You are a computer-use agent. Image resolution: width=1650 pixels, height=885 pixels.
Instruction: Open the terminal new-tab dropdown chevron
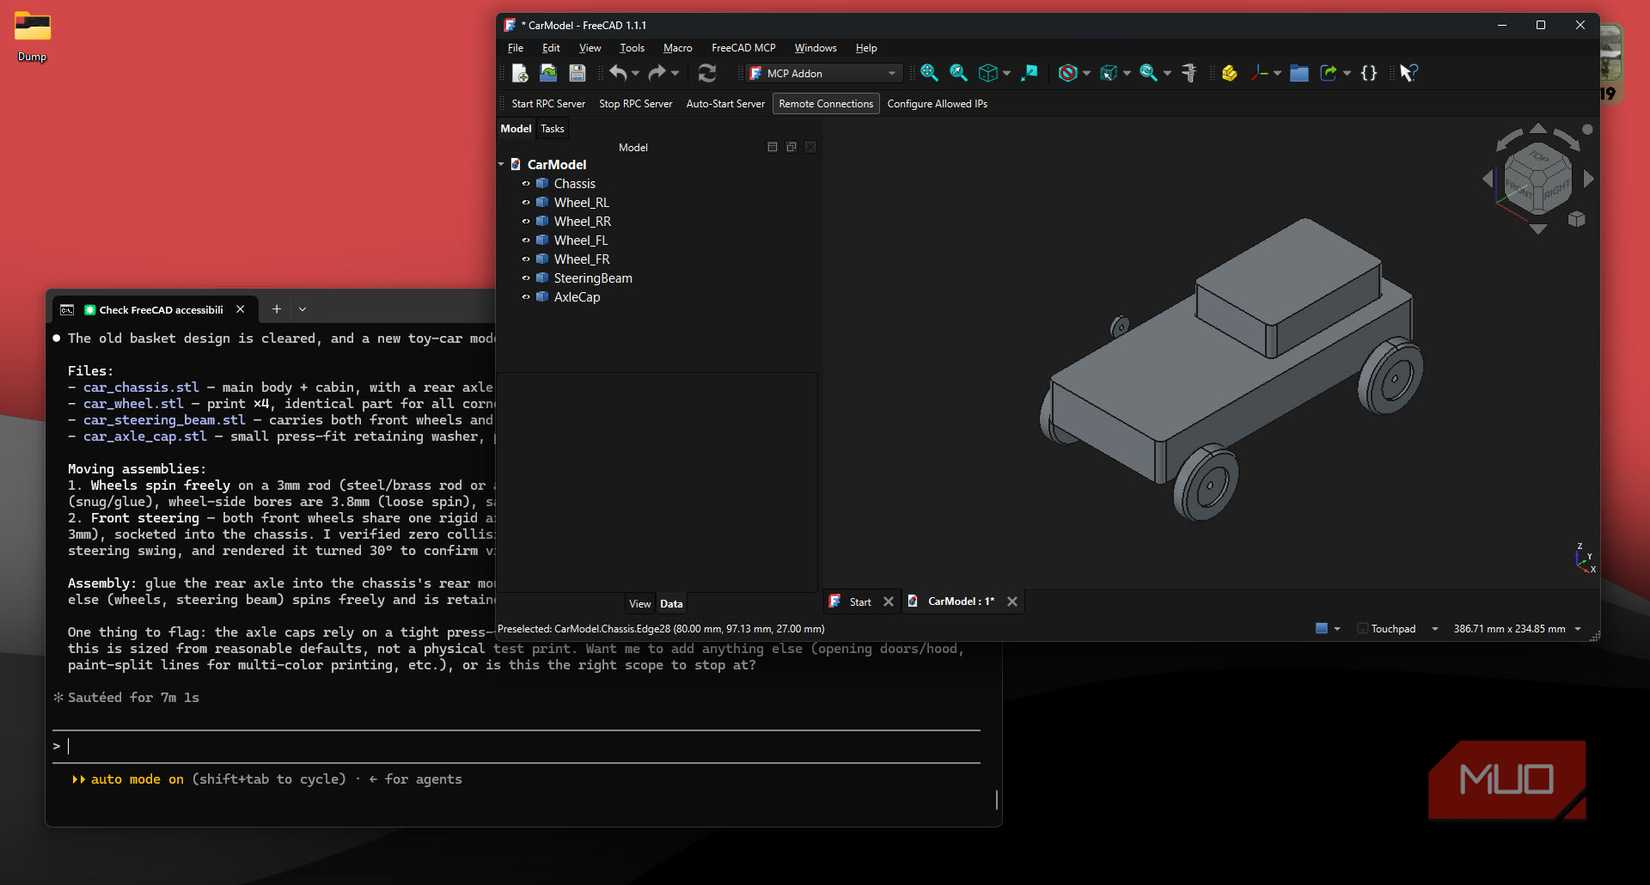pyautogui.click(x=303, y=310)
